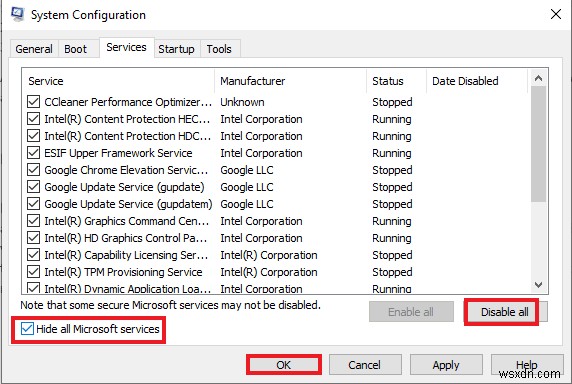
Task: Select the 'CCleaner Performance Optimizer...' row text
Action: 128,102
